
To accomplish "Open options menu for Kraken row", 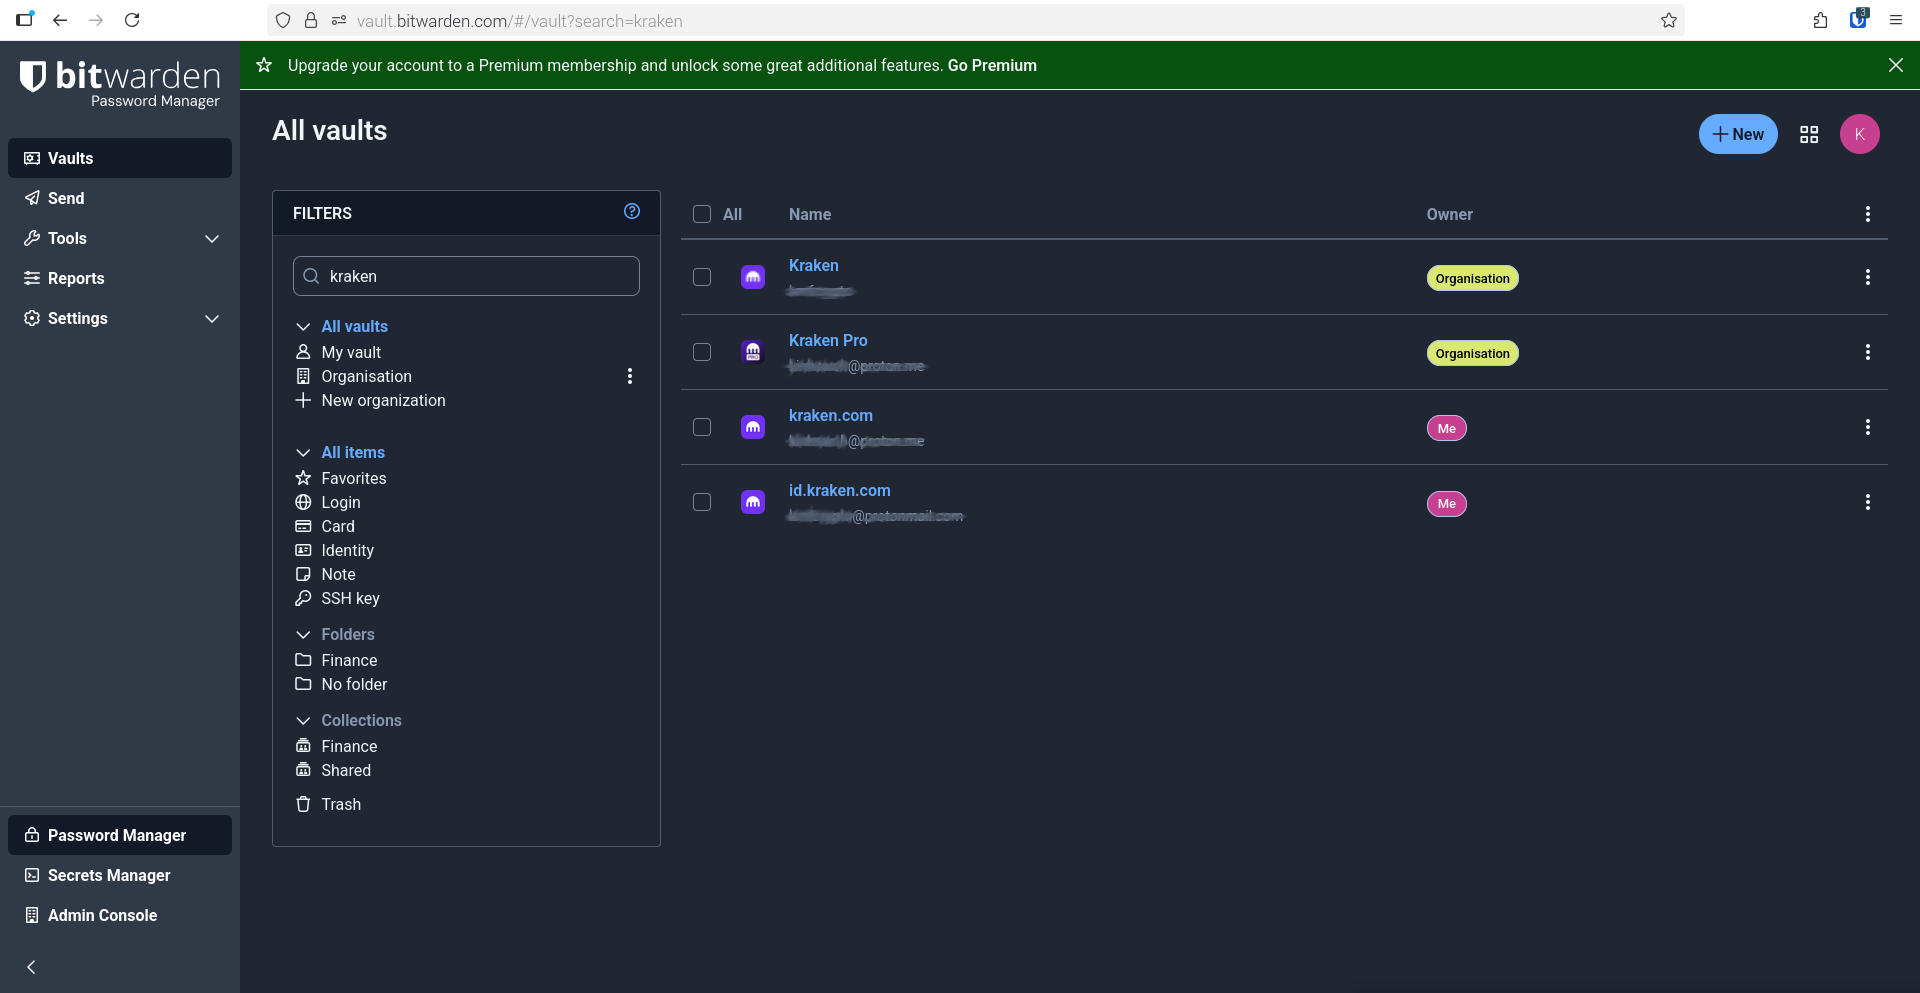I will pos(1867,277).
